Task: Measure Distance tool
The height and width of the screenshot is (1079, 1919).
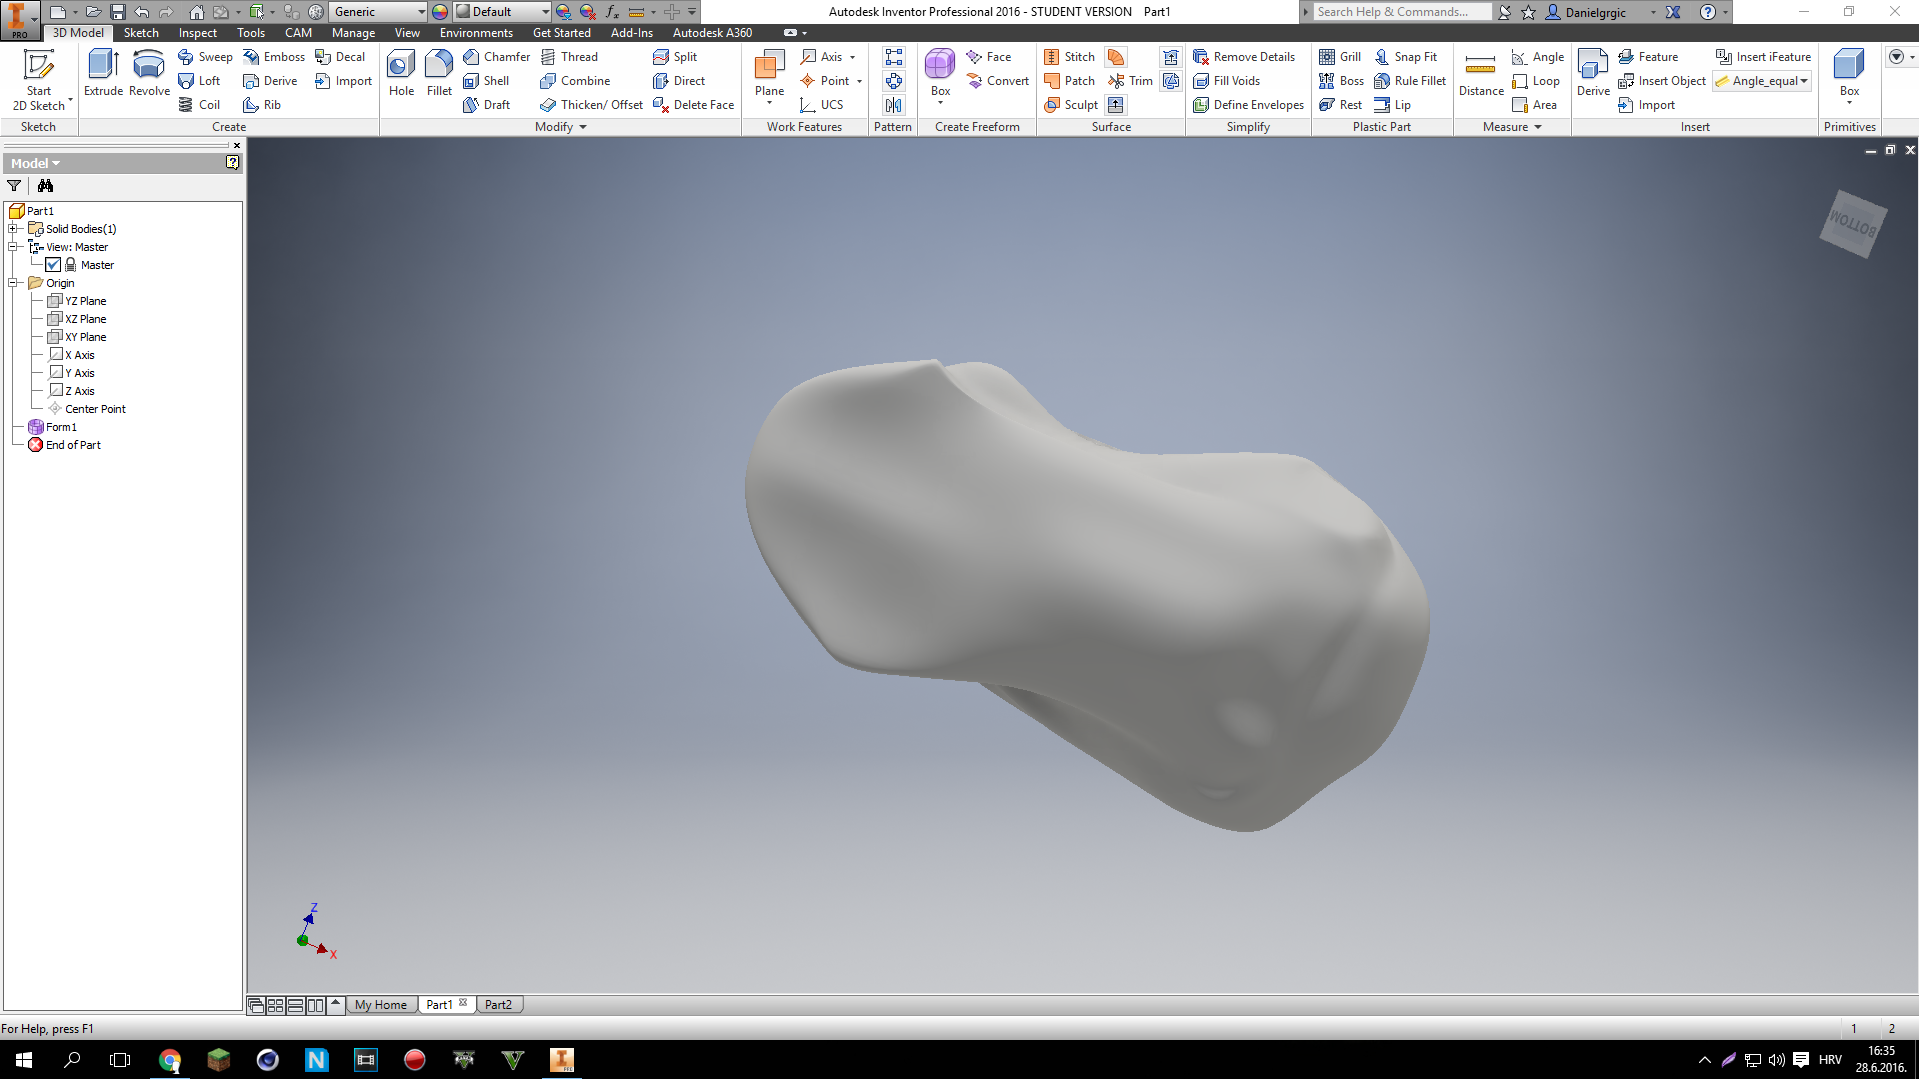Action: (x=1481, y=73)
